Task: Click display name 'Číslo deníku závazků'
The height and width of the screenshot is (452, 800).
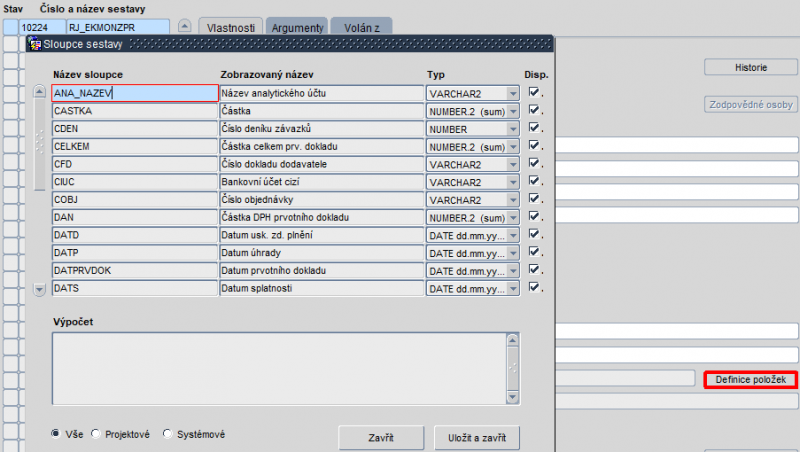Action: [322, 129]
